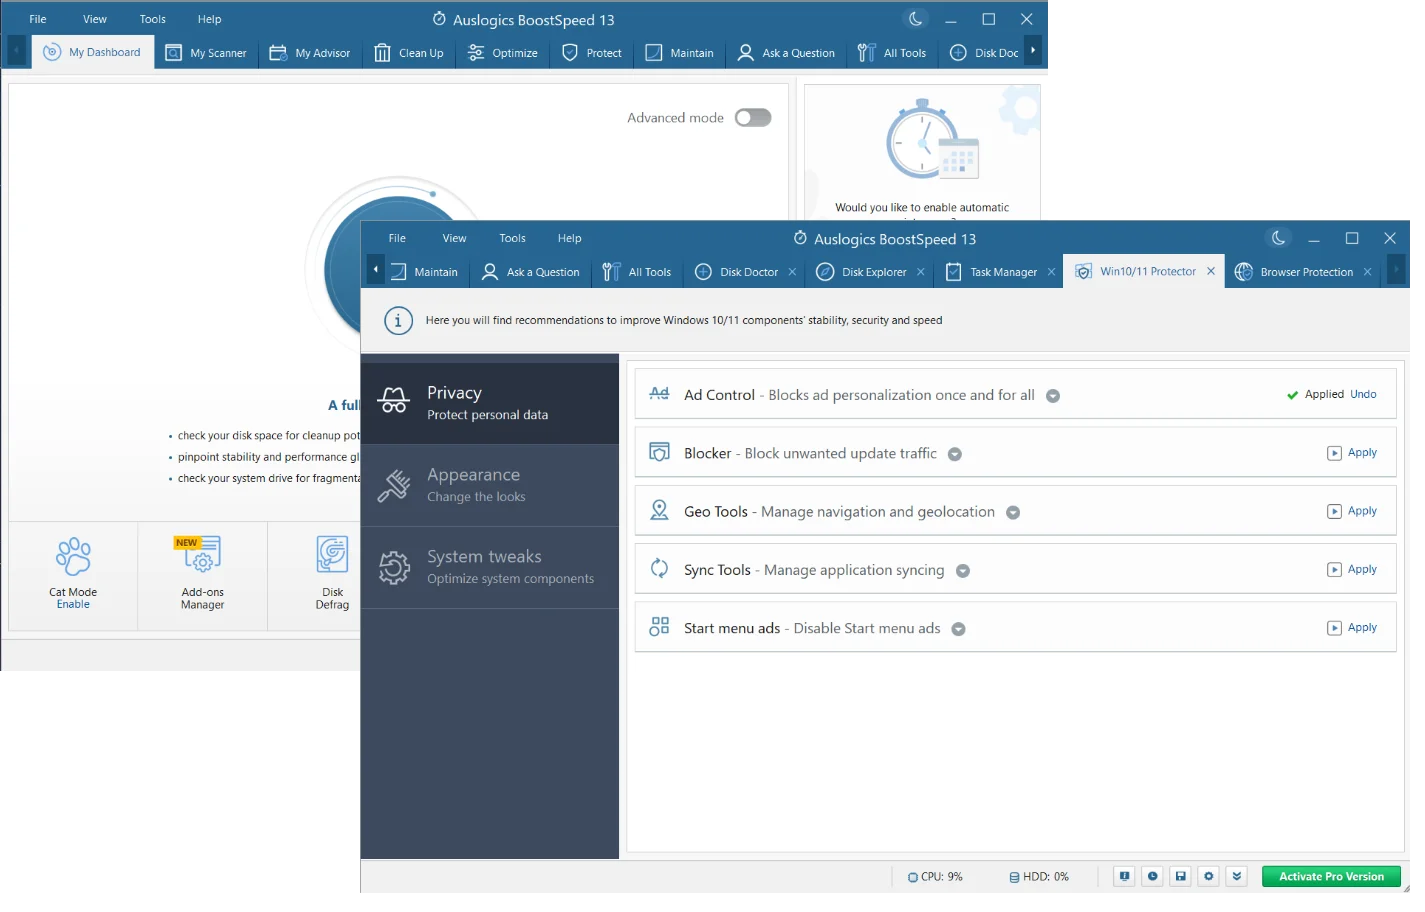Screen dimensions: 1425x912
Task: Open the Cat Mode paw icon
Action: coord(73,557)
